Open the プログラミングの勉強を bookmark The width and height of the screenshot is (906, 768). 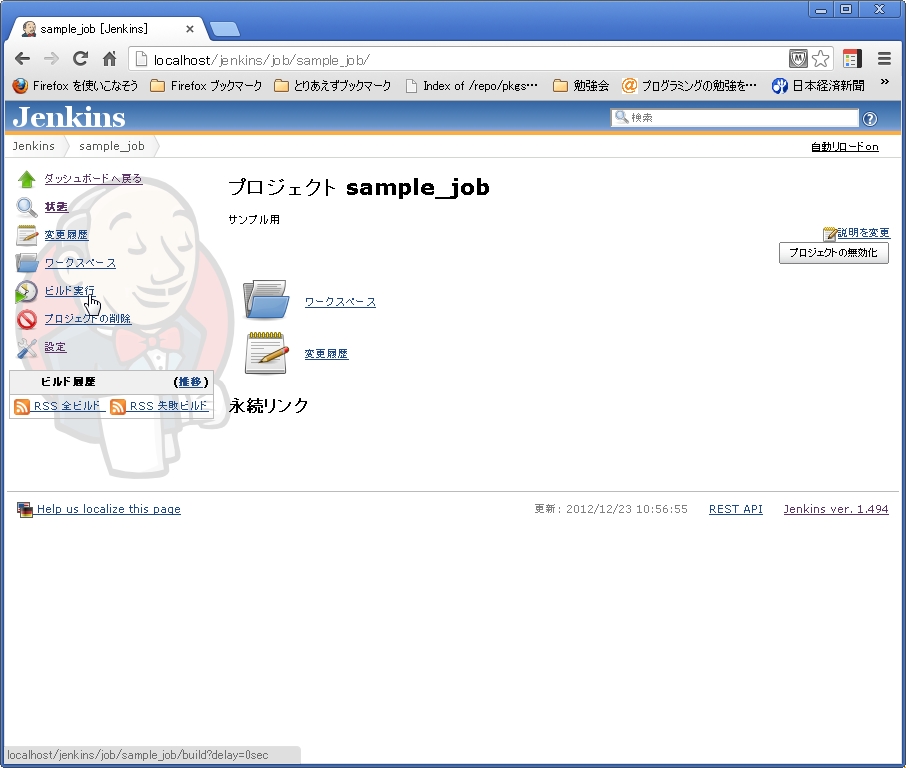click(689, 86)
